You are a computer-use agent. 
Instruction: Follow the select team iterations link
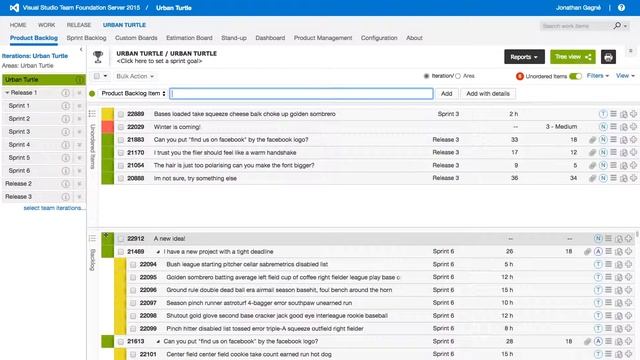[52, 208]
